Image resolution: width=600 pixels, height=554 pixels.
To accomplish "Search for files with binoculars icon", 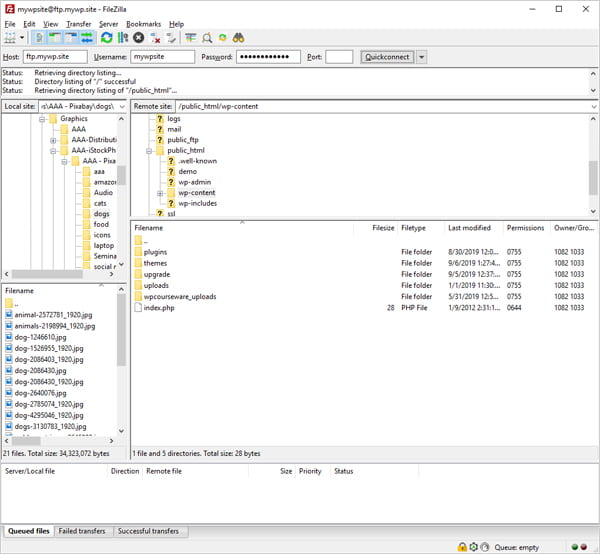I will click(238, 37).
